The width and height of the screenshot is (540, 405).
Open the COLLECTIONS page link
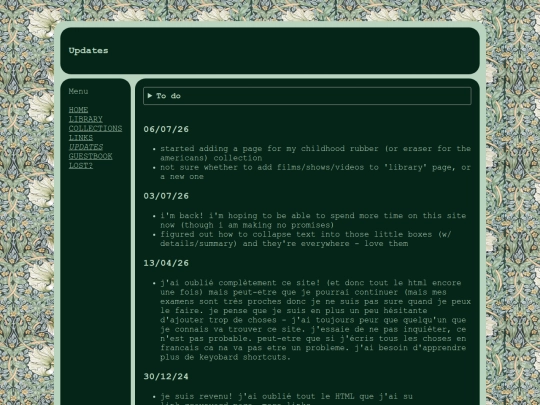(x=95, y=128)
